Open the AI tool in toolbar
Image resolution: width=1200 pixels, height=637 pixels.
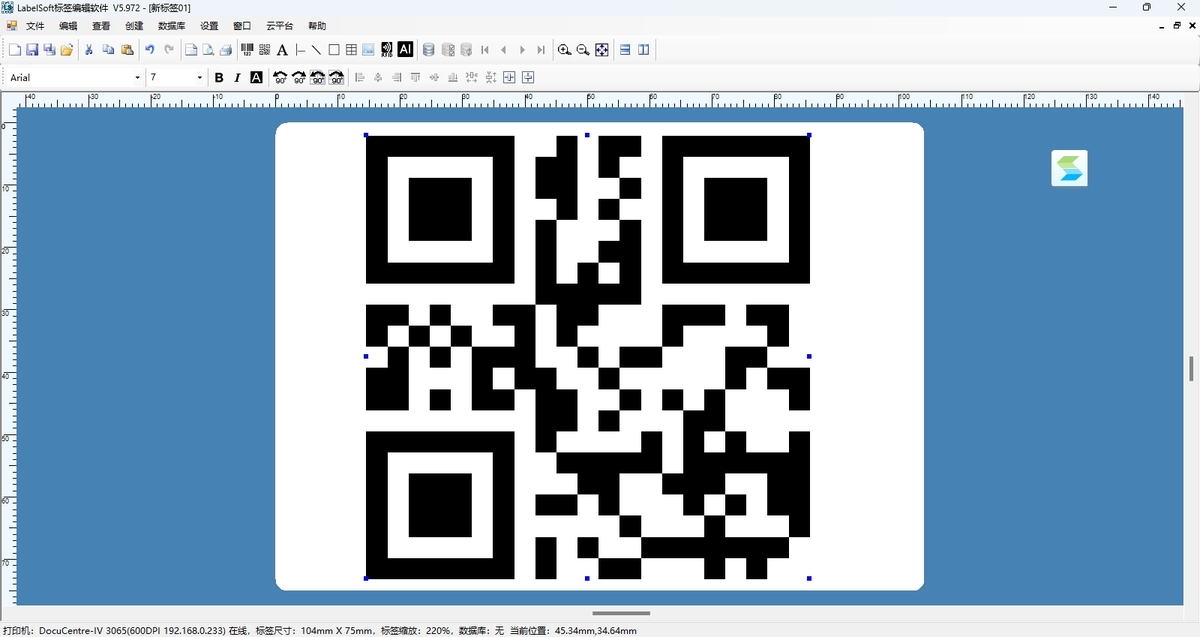click(x=405, y=50)
